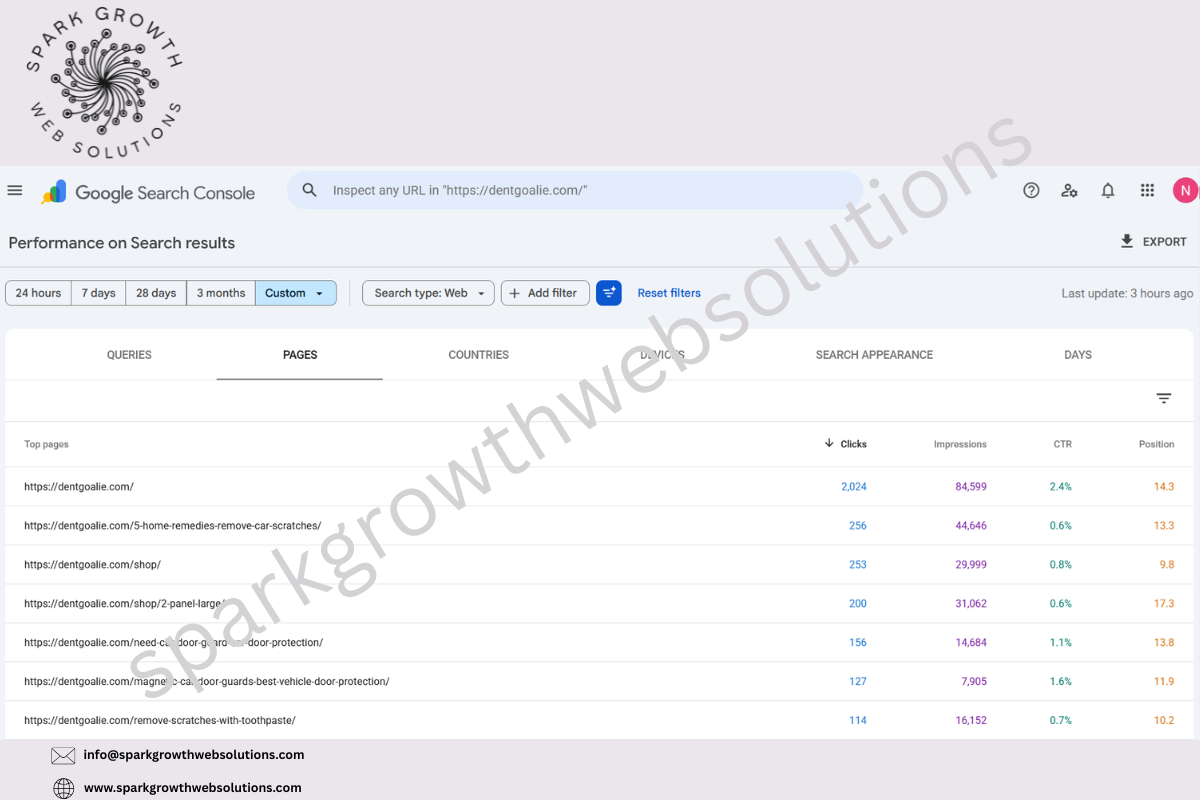Click the Export button

click(1153, 242)
